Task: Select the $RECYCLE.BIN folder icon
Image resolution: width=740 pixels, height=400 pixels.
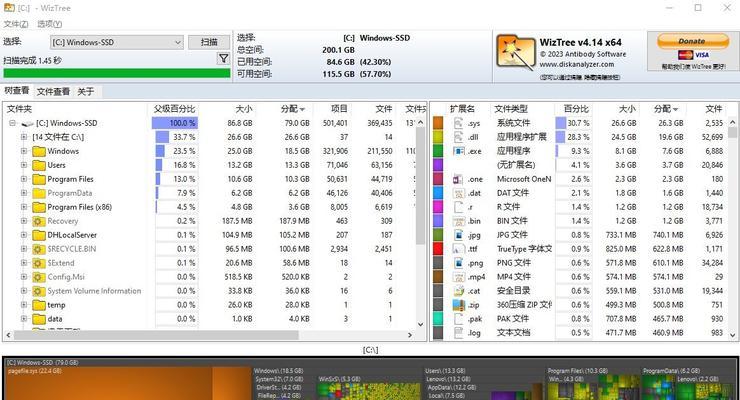Action: (39, 249)
